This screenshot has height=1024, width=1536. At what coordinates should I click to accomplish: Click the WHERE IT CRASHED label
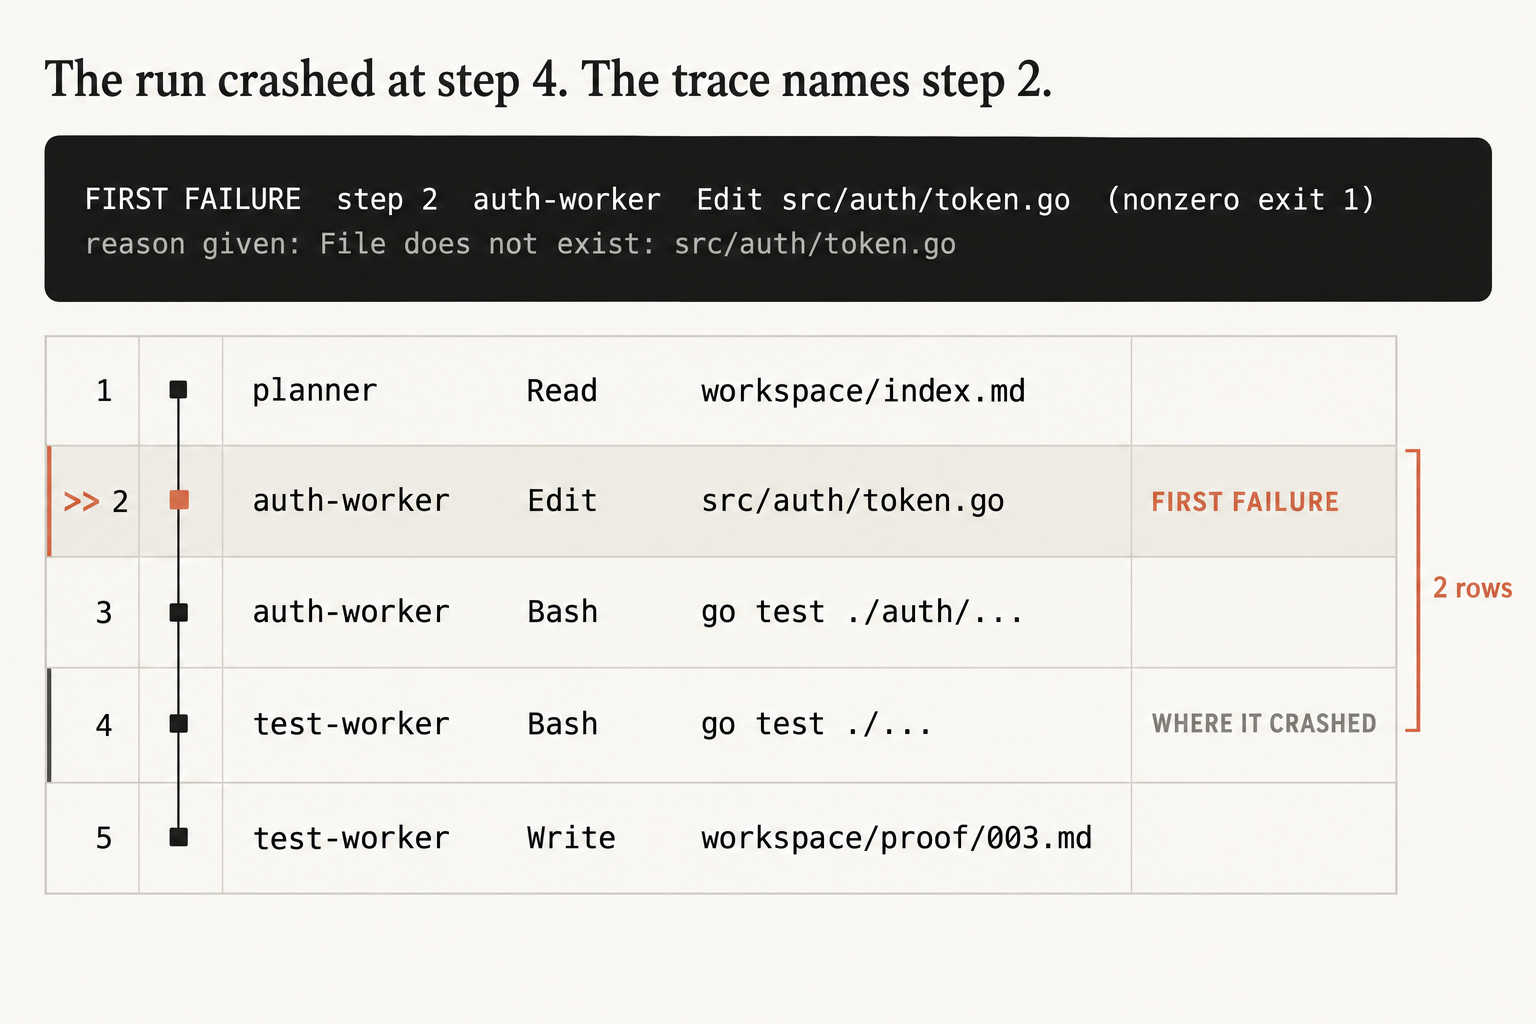(x=1264, y=724)
